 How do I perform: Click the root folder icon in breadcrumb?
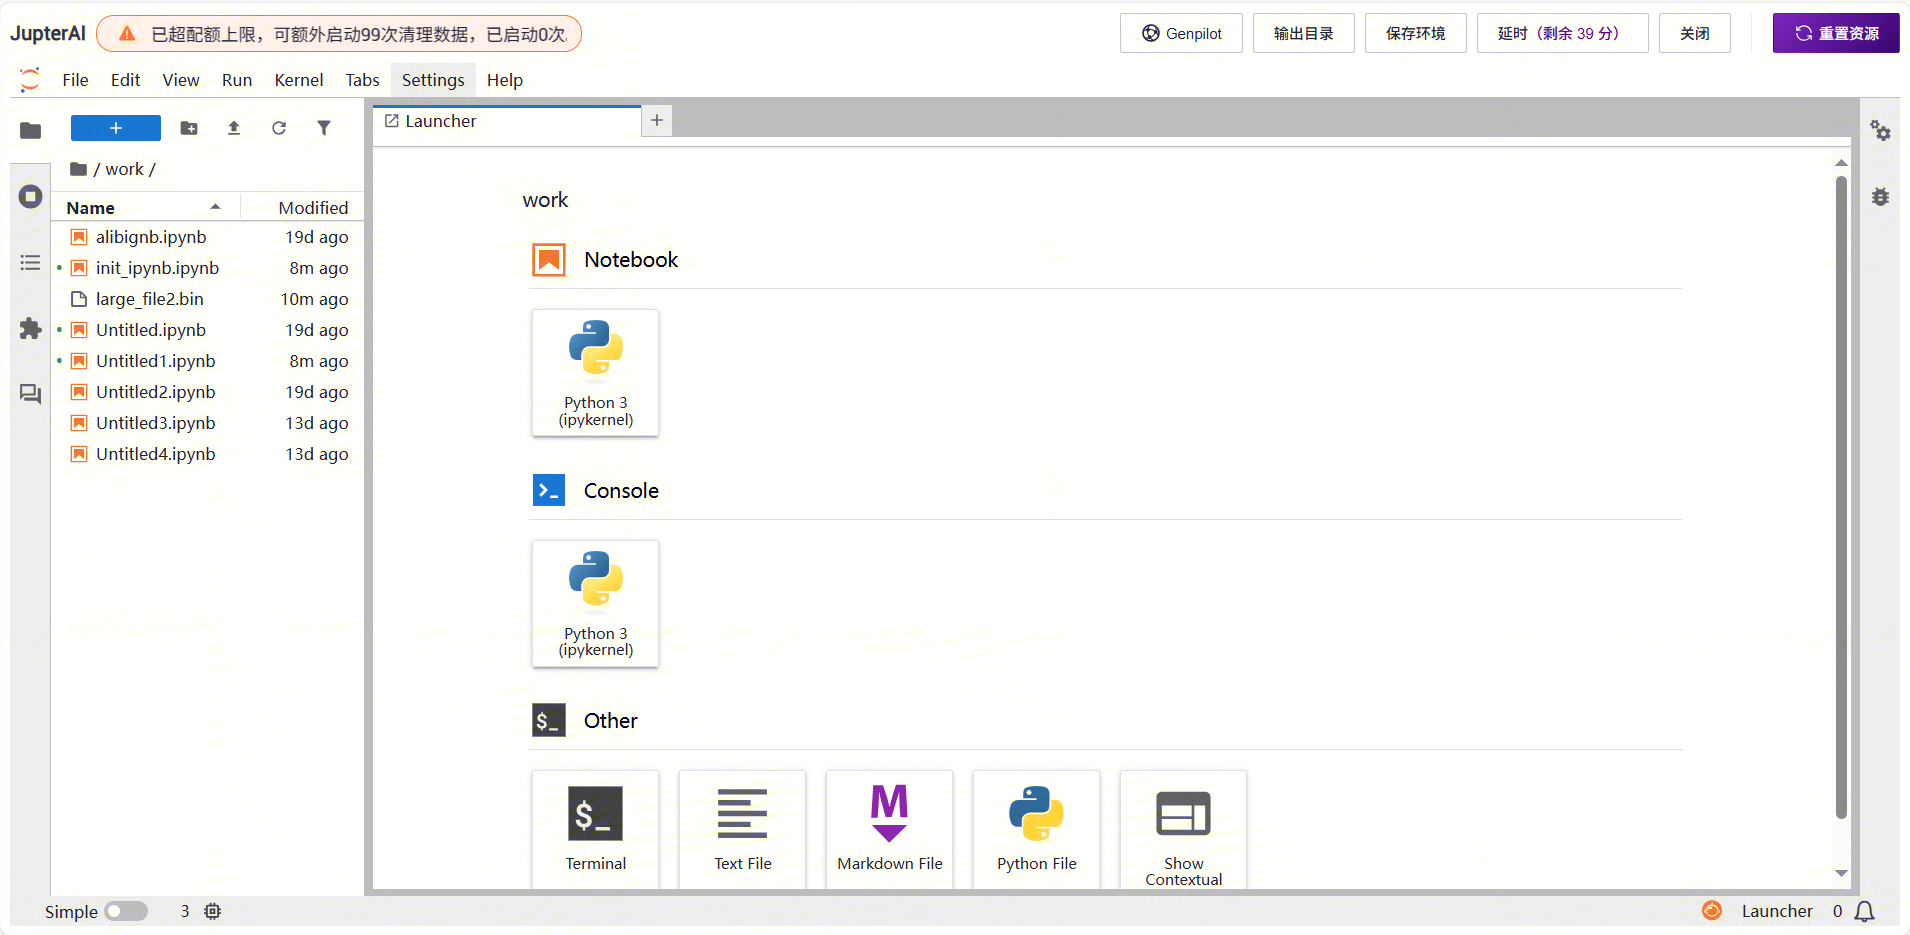coord(78,169)
